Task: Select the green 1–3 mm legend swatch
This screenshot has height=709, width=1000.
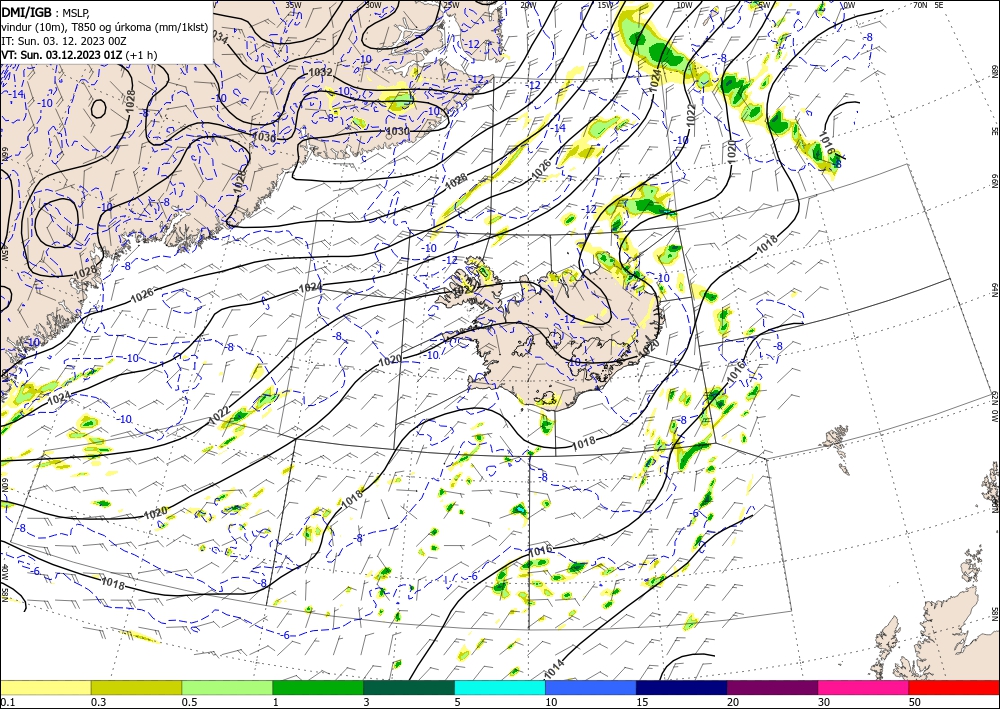Action: click(x=318, y=687)
